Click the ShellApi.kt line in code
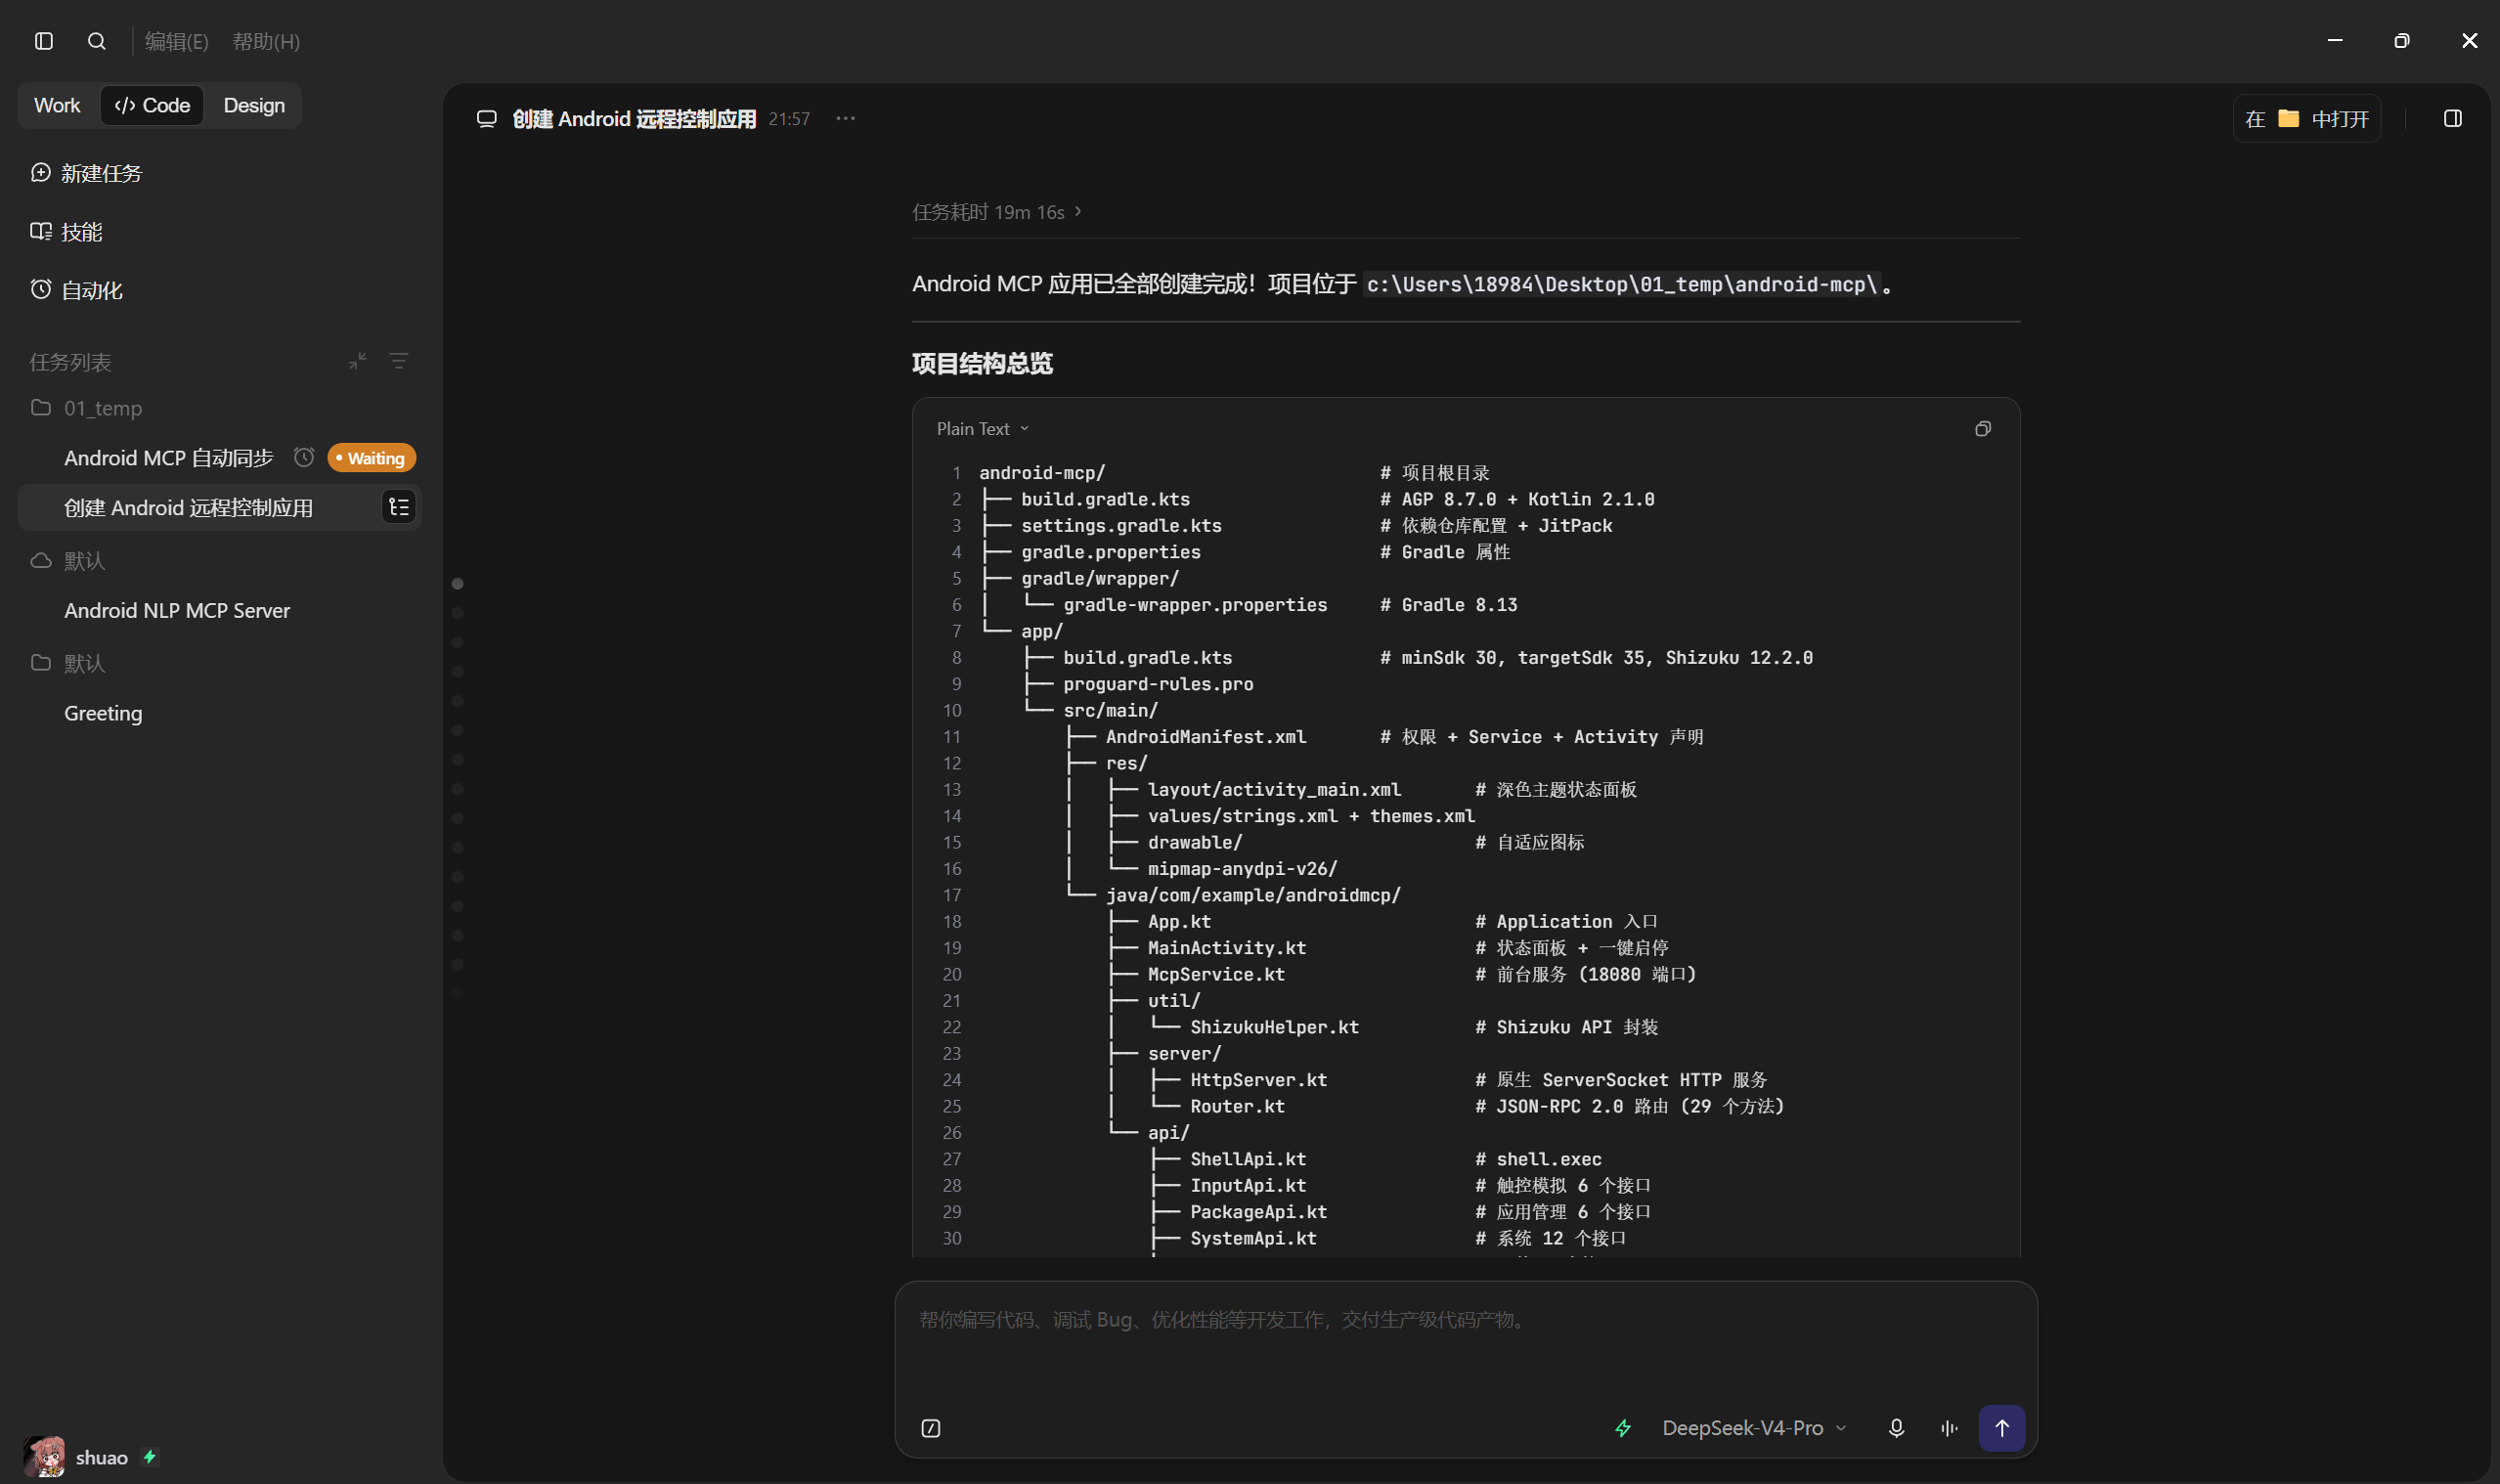Viewport: 2500px width, 1484px height. 1248,1159
